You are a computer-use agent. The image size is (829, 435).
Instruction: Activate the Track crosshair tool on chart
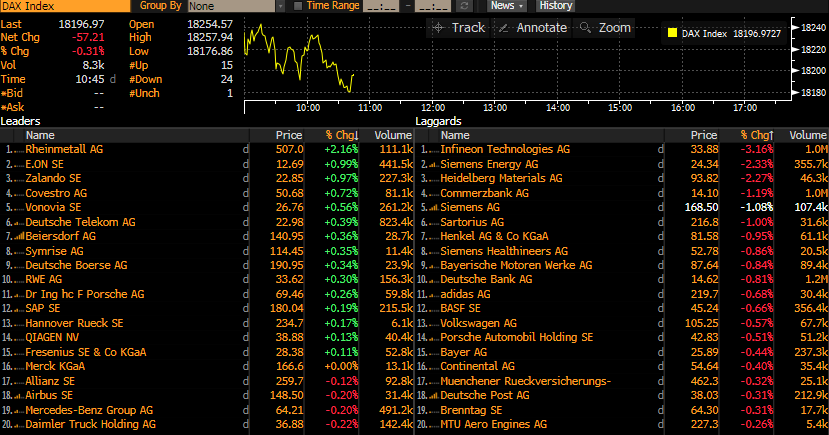coord(459,27)
